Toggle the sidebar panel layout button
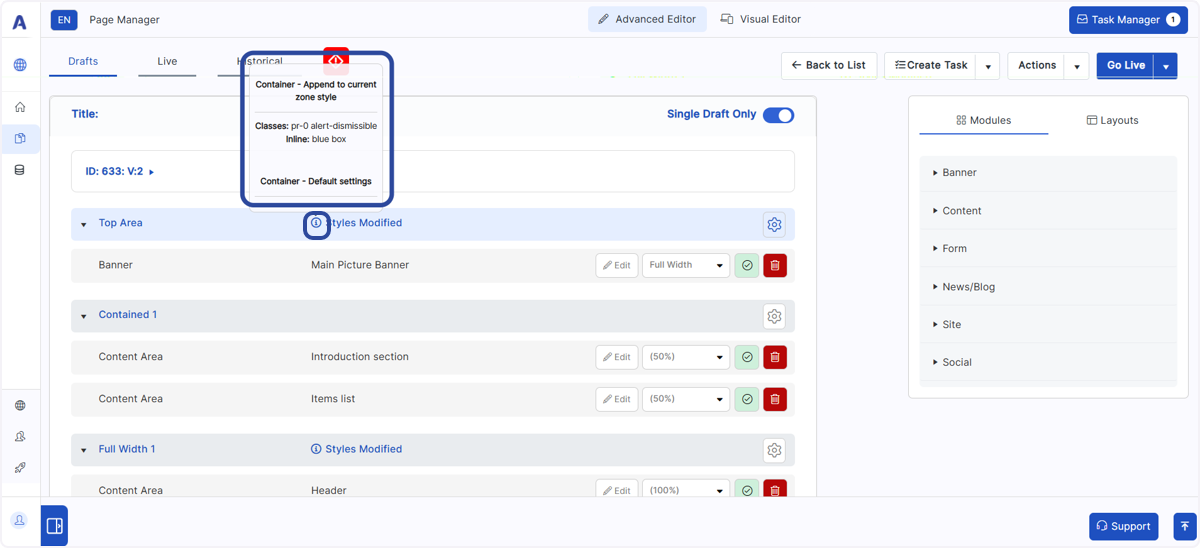The width and height of the screenshot is (1200, 548). click(x=55, y=526)
